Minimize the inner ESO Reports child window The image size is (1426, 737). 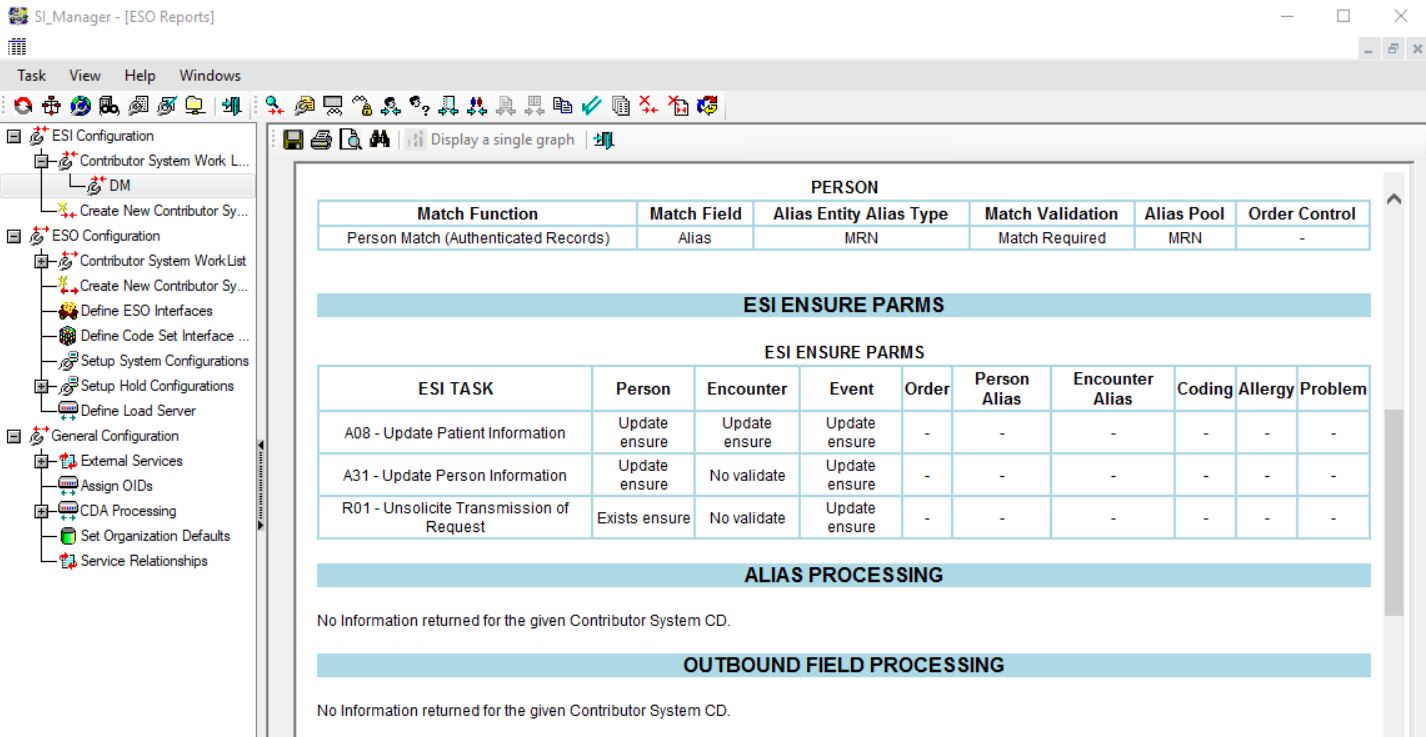tap(1369, 48)
